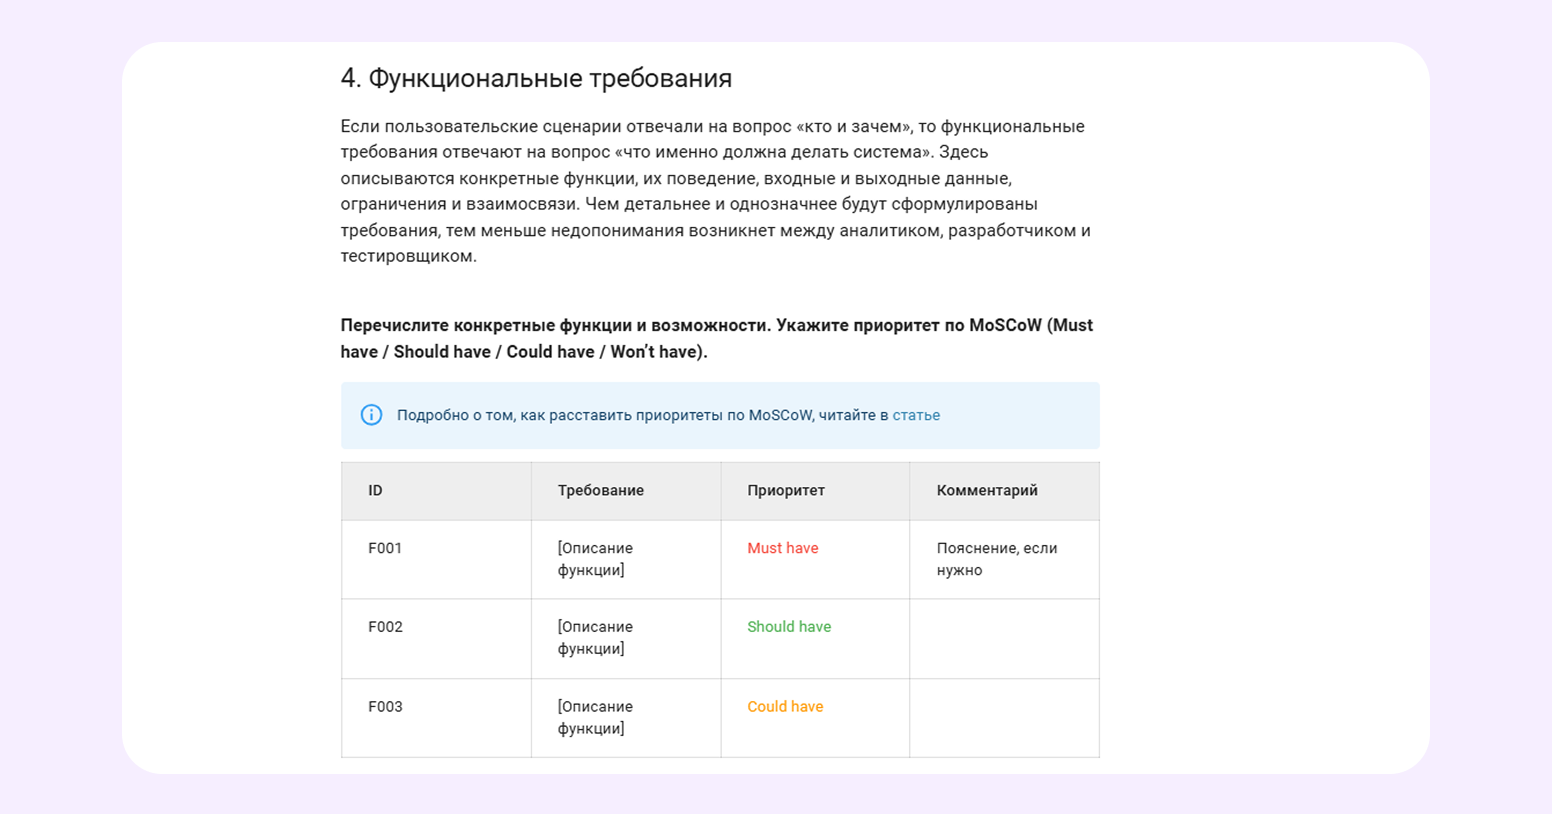Click the ID column header
1552x814 pixels.
click(x=375, y=491)
